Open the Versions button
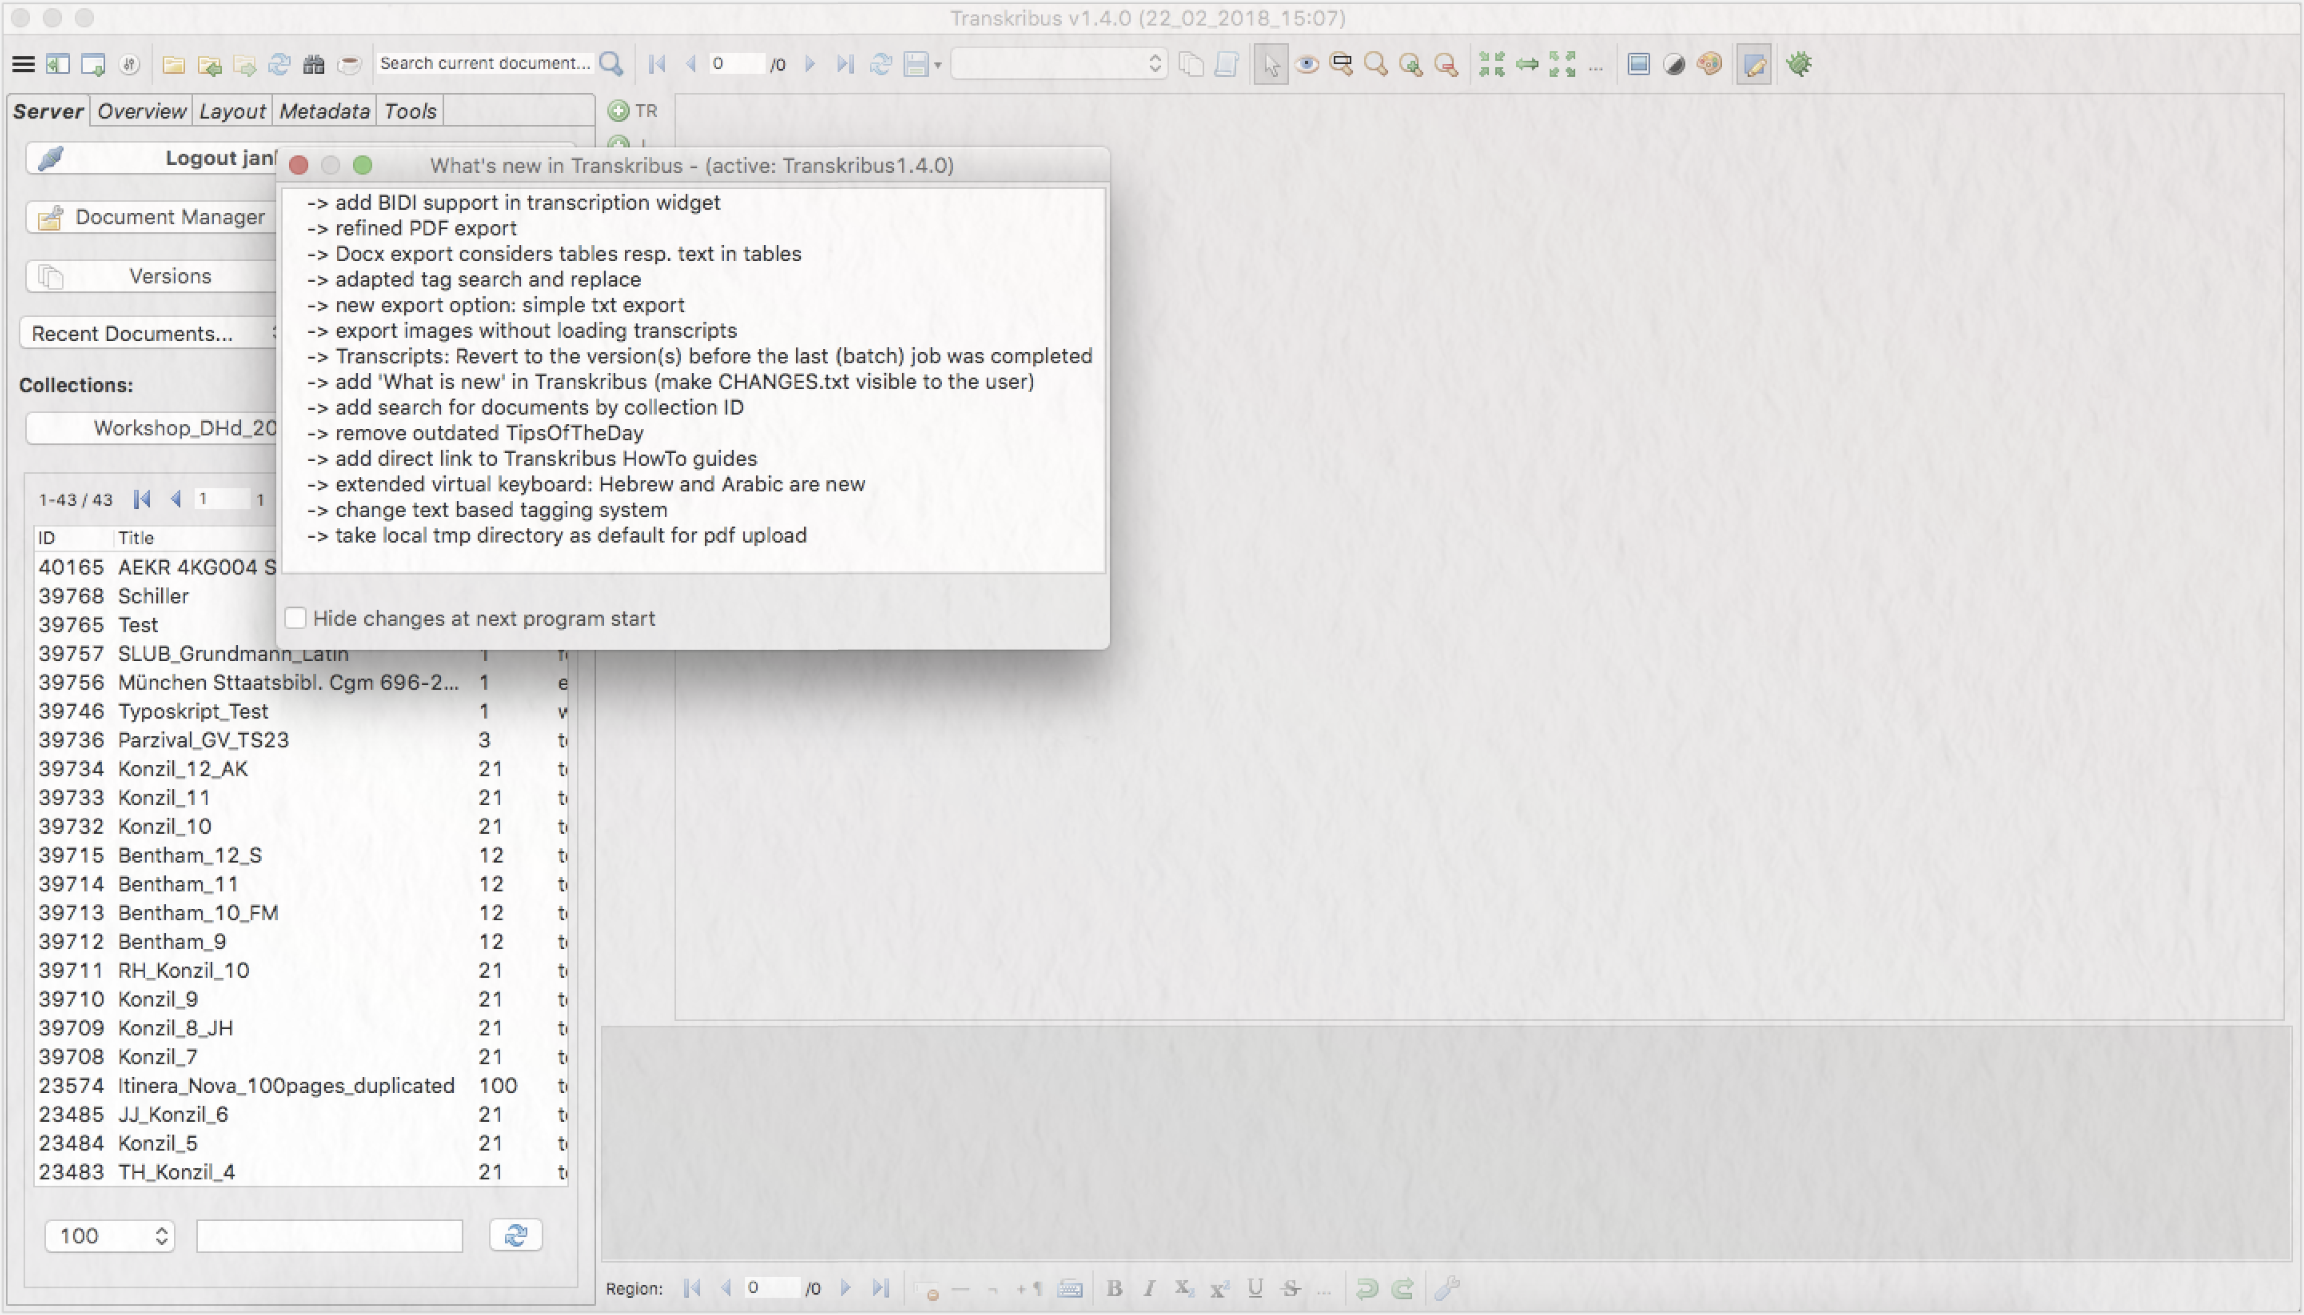The height and width of the screenshot is (1315, 2304). coord(152,276)
